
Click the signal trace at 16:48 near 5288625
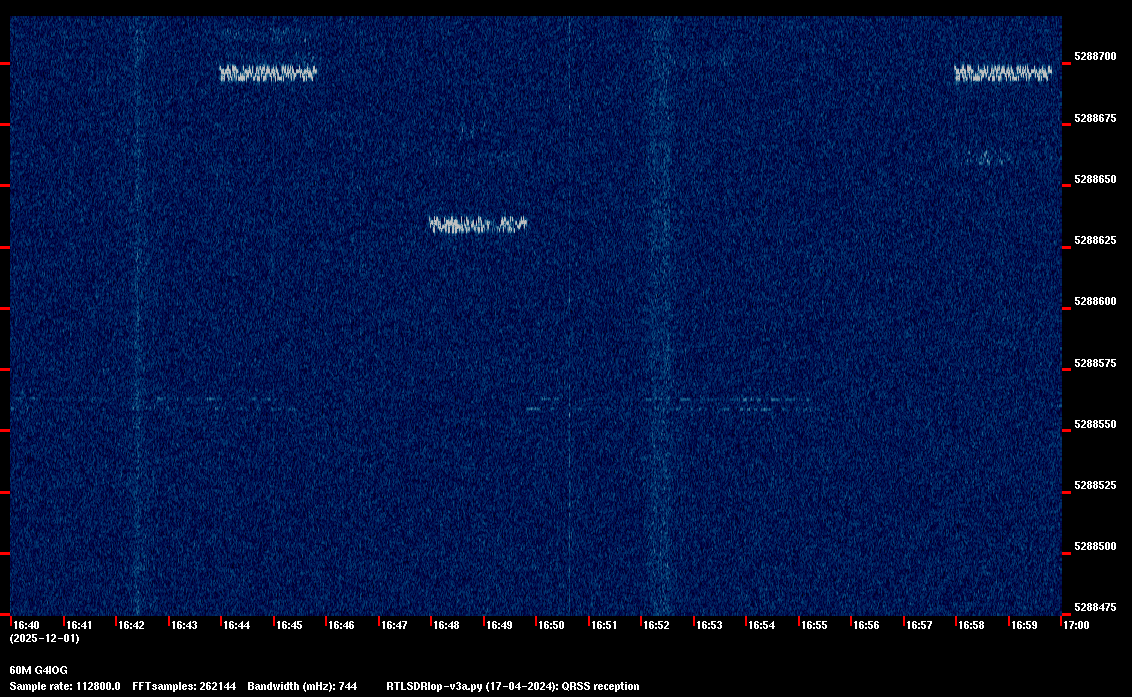click(478, 225)
